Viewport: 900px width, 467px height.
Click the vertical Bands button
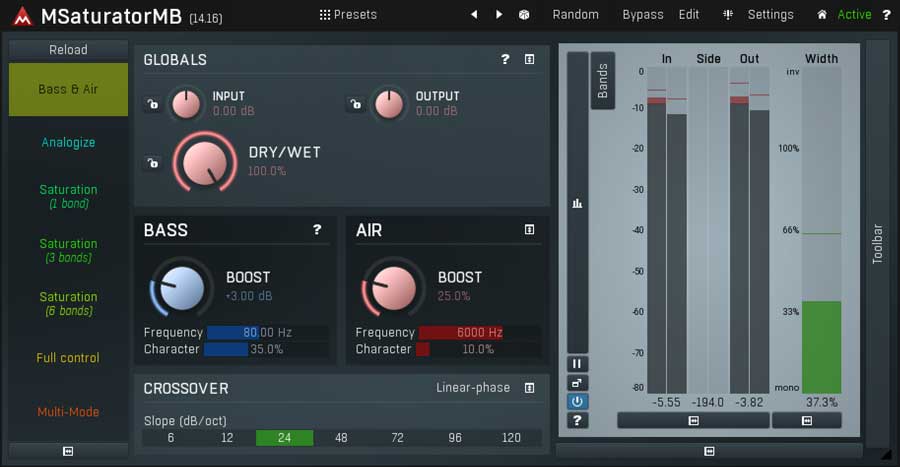tap(603, 81)
